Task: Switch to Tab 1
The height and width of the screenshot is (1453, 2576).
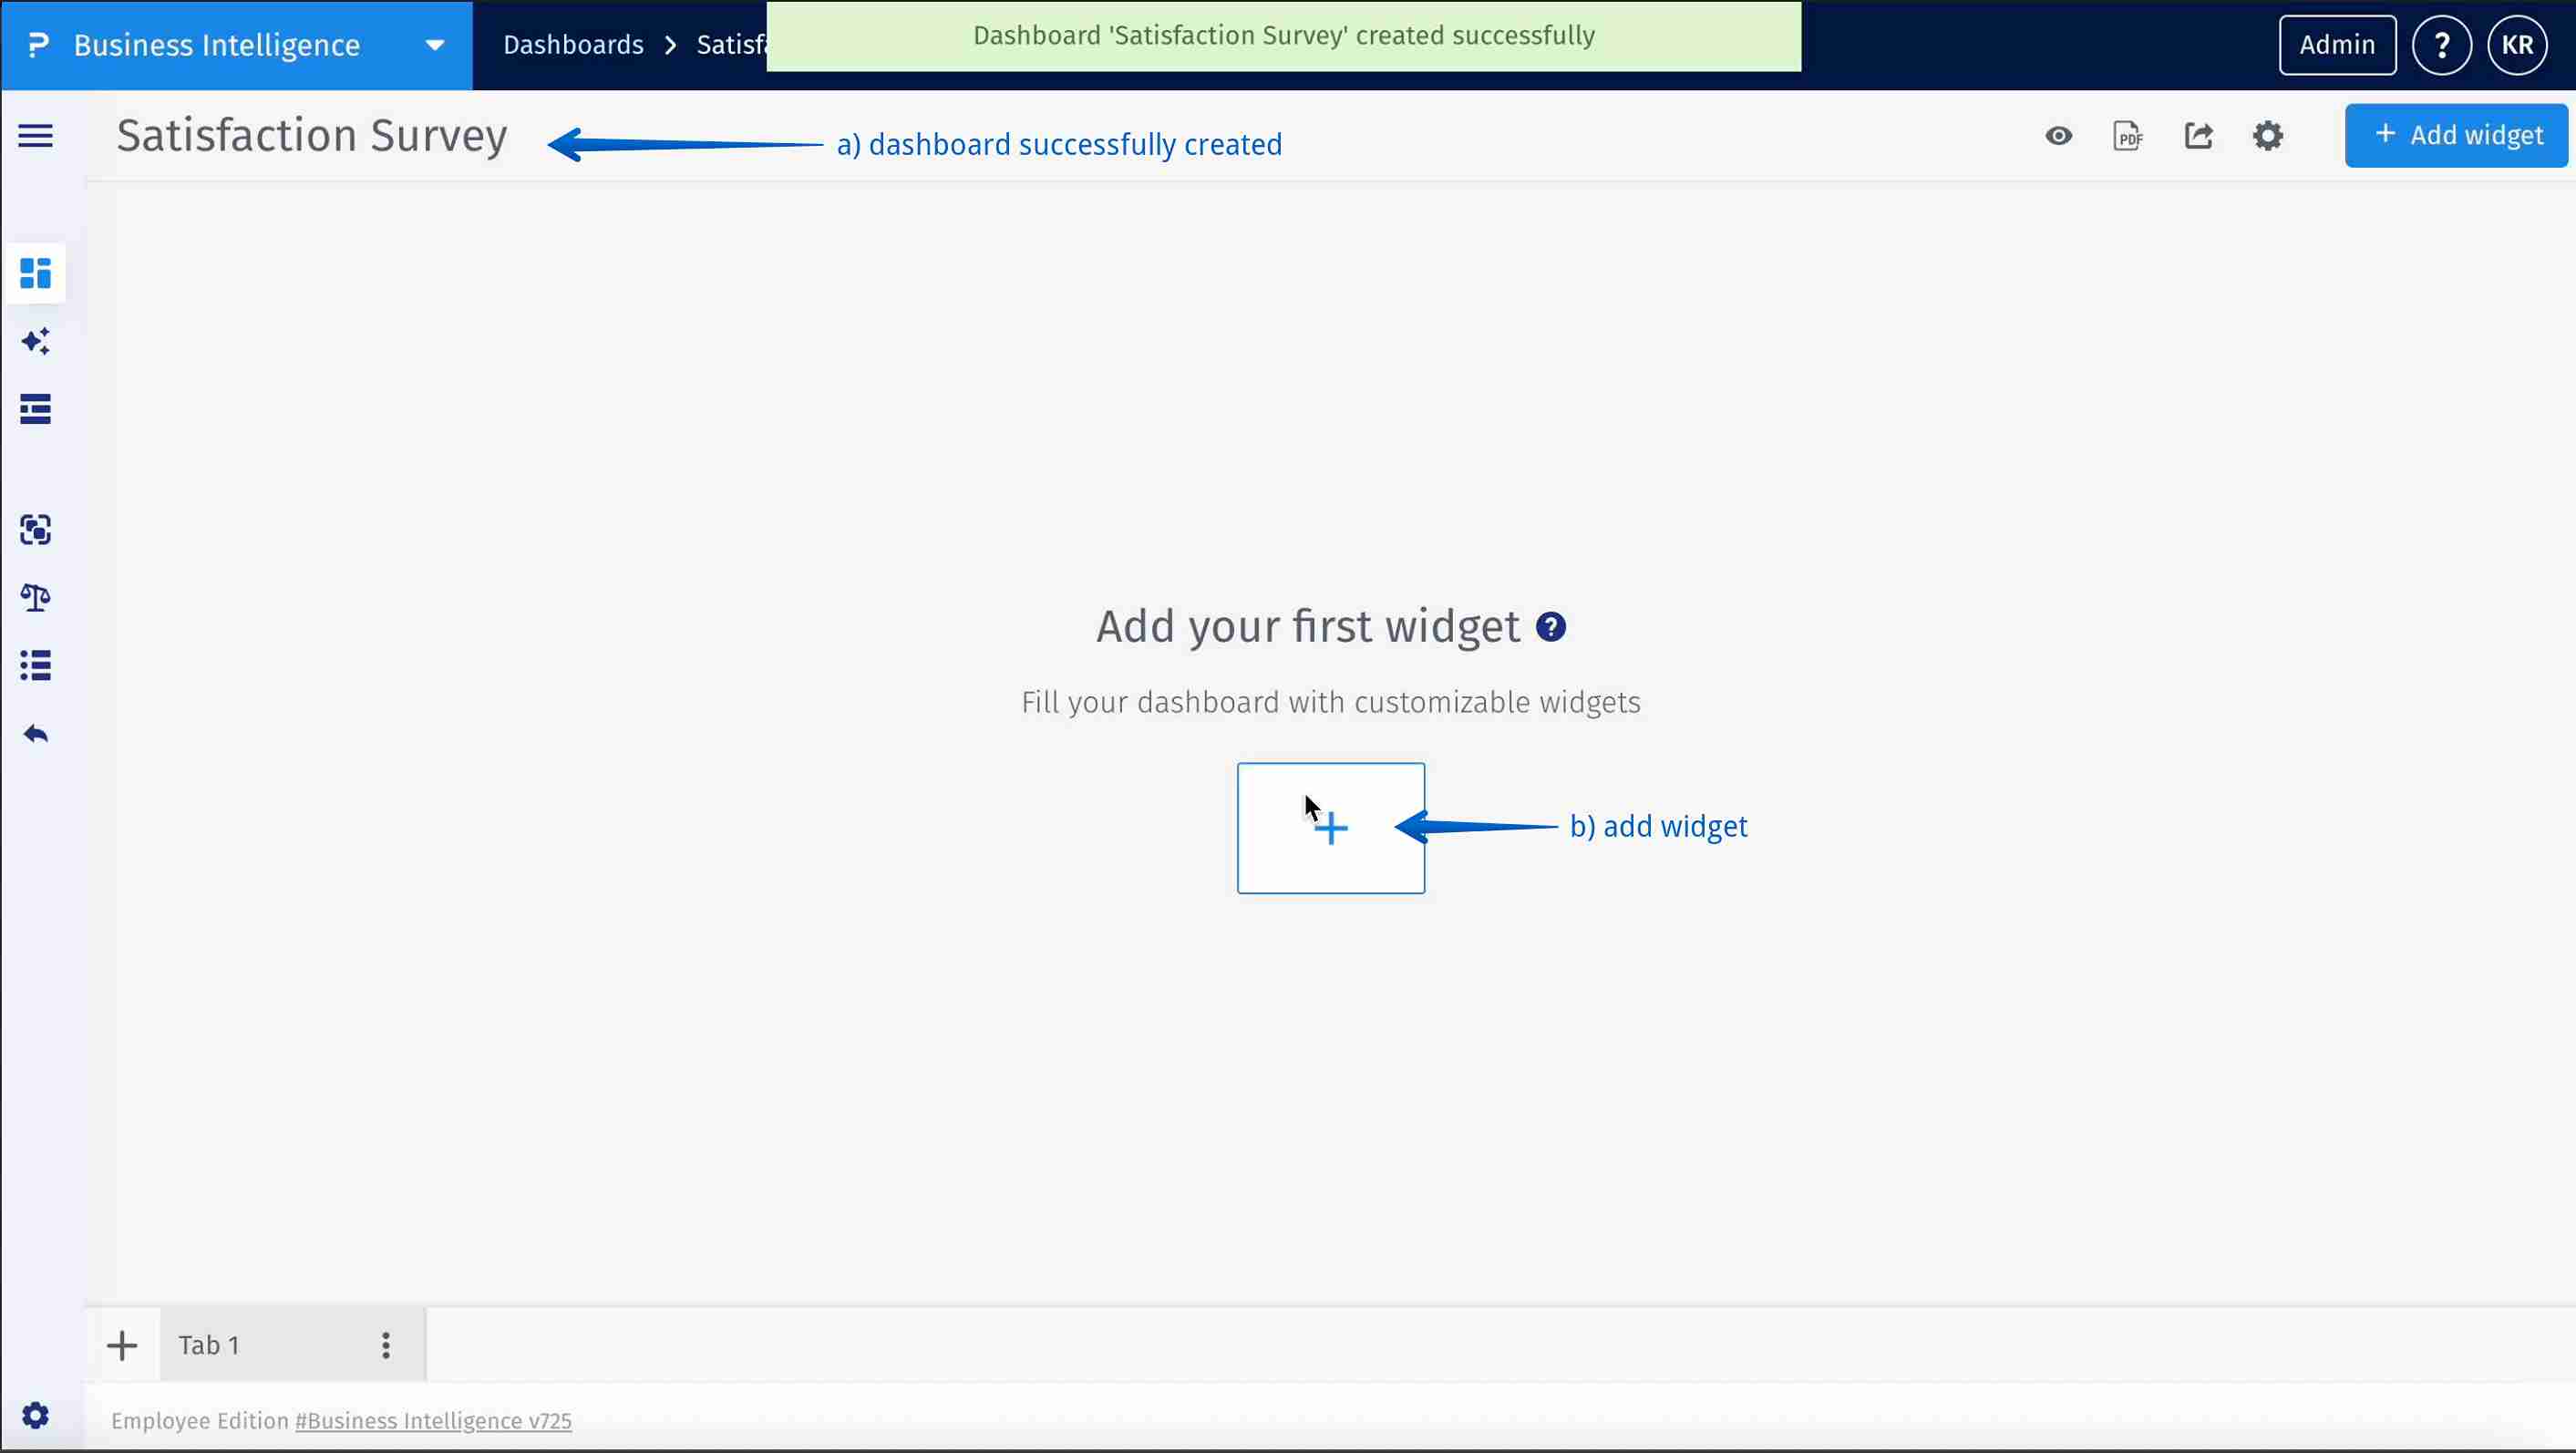Action: pyautogui.click(x=208, y=1344)
